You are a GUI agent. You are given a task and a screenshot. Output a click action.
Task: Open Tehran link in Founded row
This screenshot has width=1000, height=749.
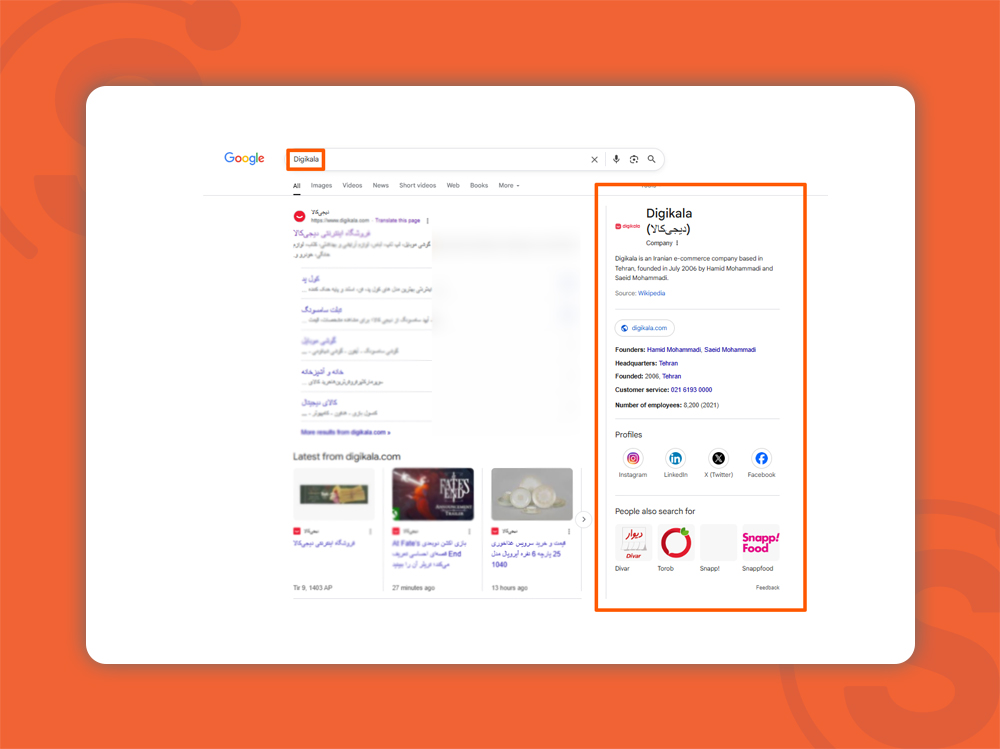pos(672,376)
